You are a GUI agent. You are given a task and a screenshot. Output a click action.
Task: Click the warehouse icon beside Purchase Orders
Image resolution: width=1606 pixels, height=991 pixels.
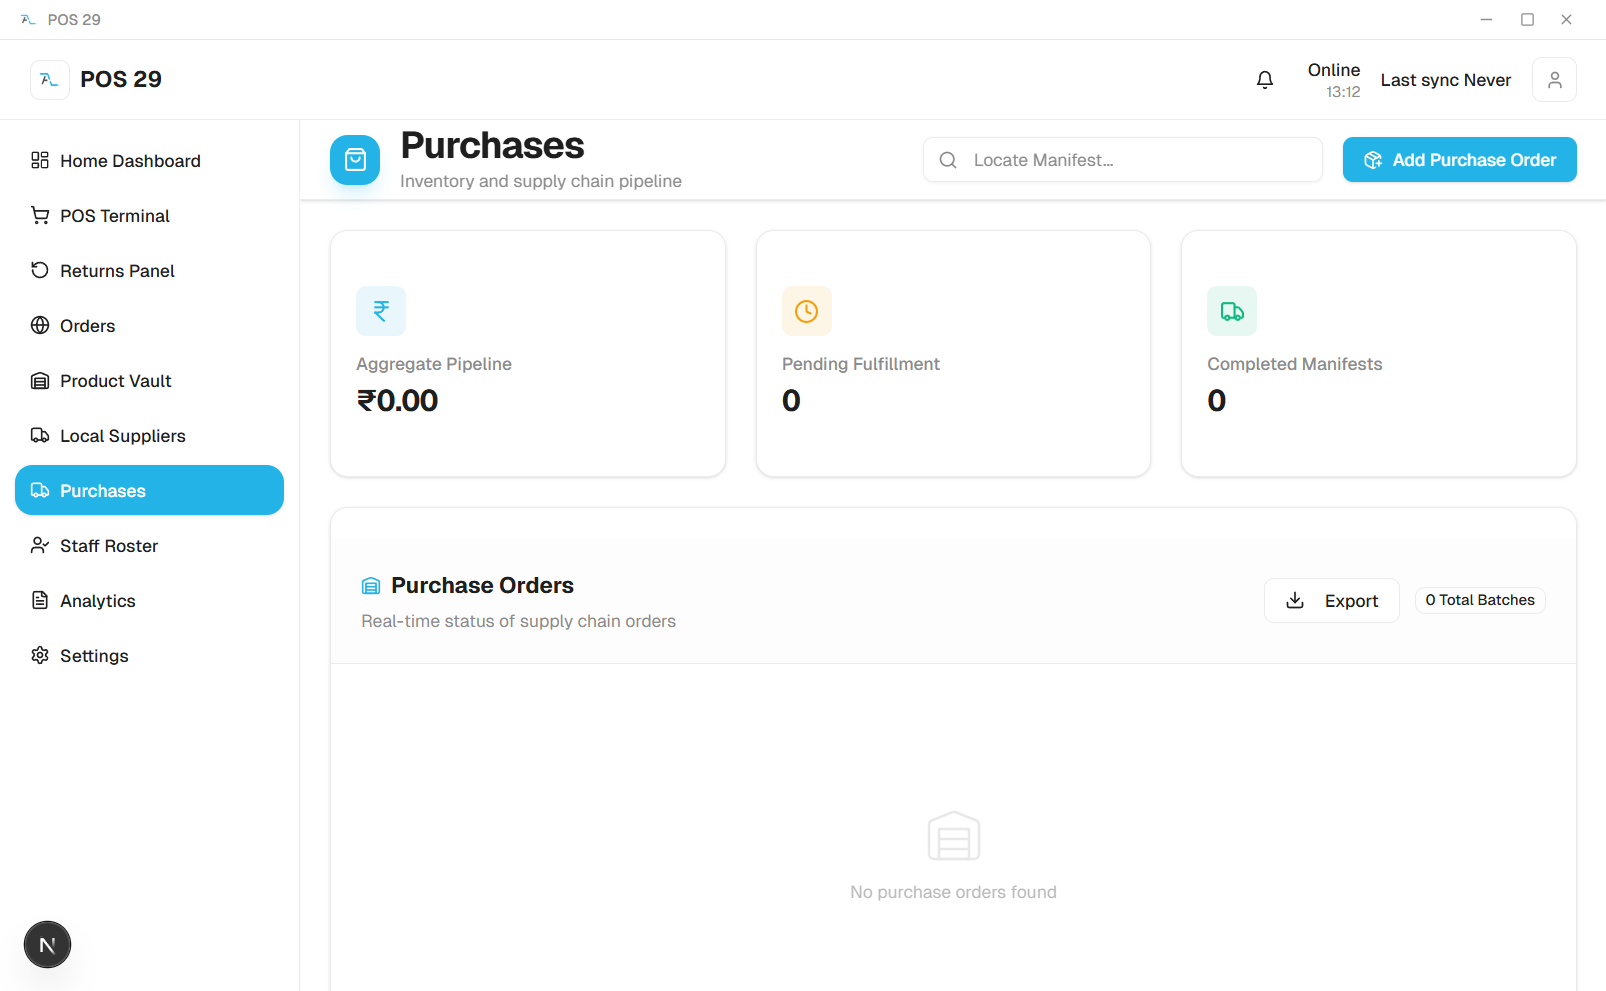pyautogui.click(x=371, y=586)
